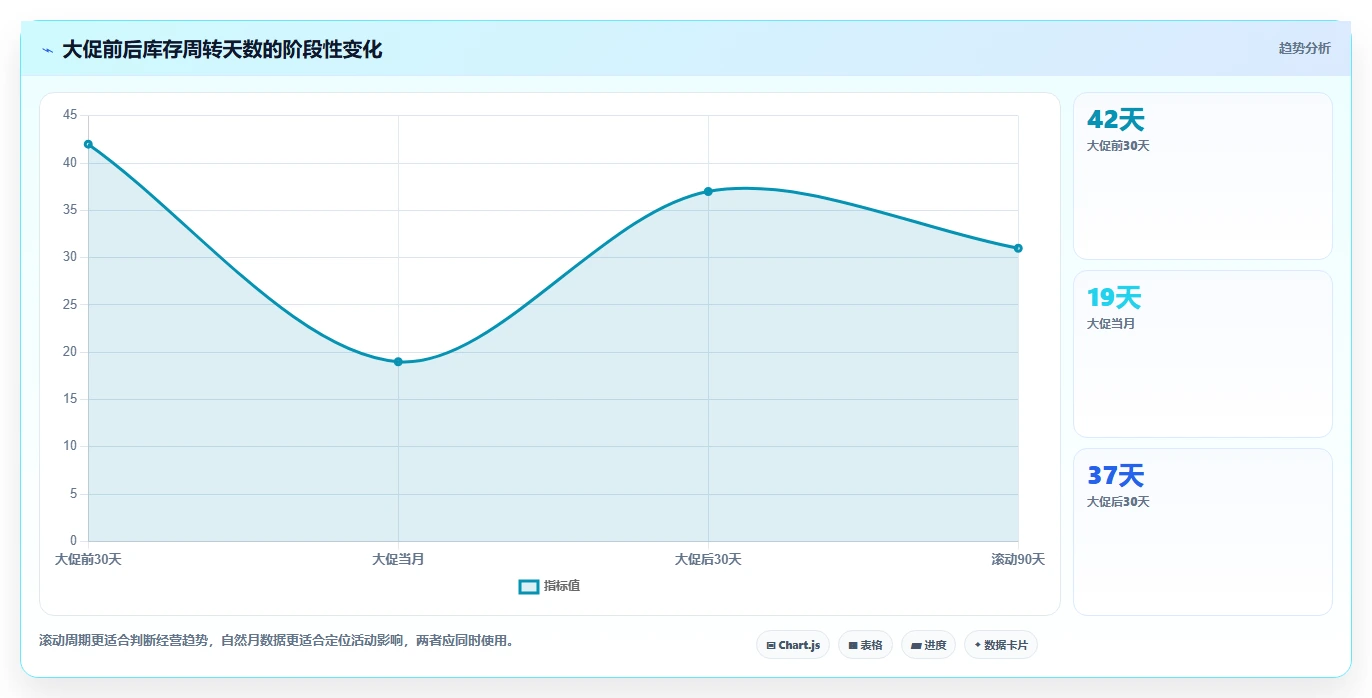Click the chart title 大促前后库存周转天数的阶段性变化

click(222, 49)
